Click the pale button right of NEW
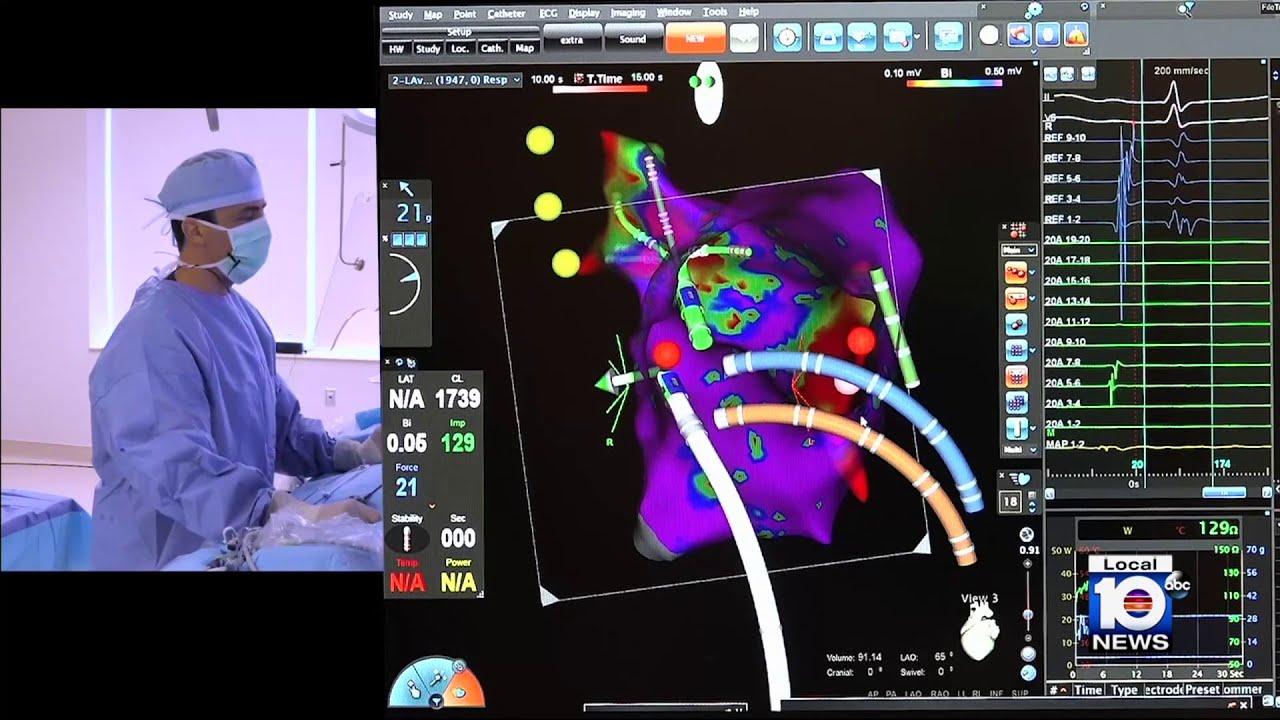Image resolution: width=1280 pixels, height=720 pixels. click(744, 38)
